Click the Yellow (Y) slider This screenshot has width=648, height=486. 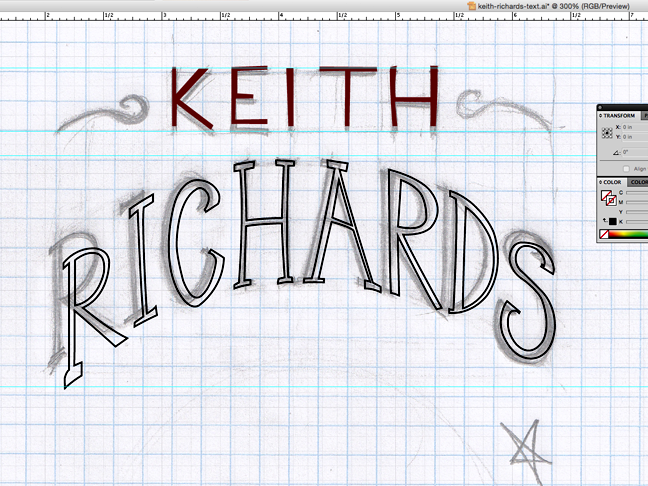[x=637, y=212]
